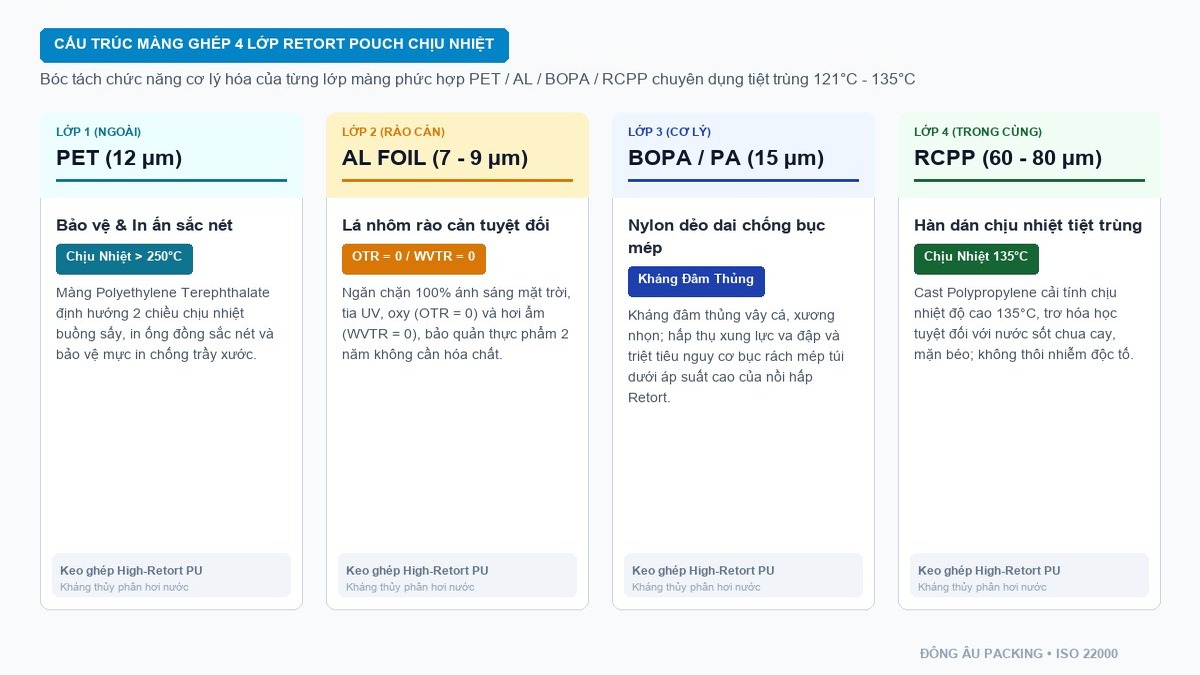1200x675 pixels.
Task: Click the heading "Nylon dẻo dai chống bục mép"
Action: [727, 236]
